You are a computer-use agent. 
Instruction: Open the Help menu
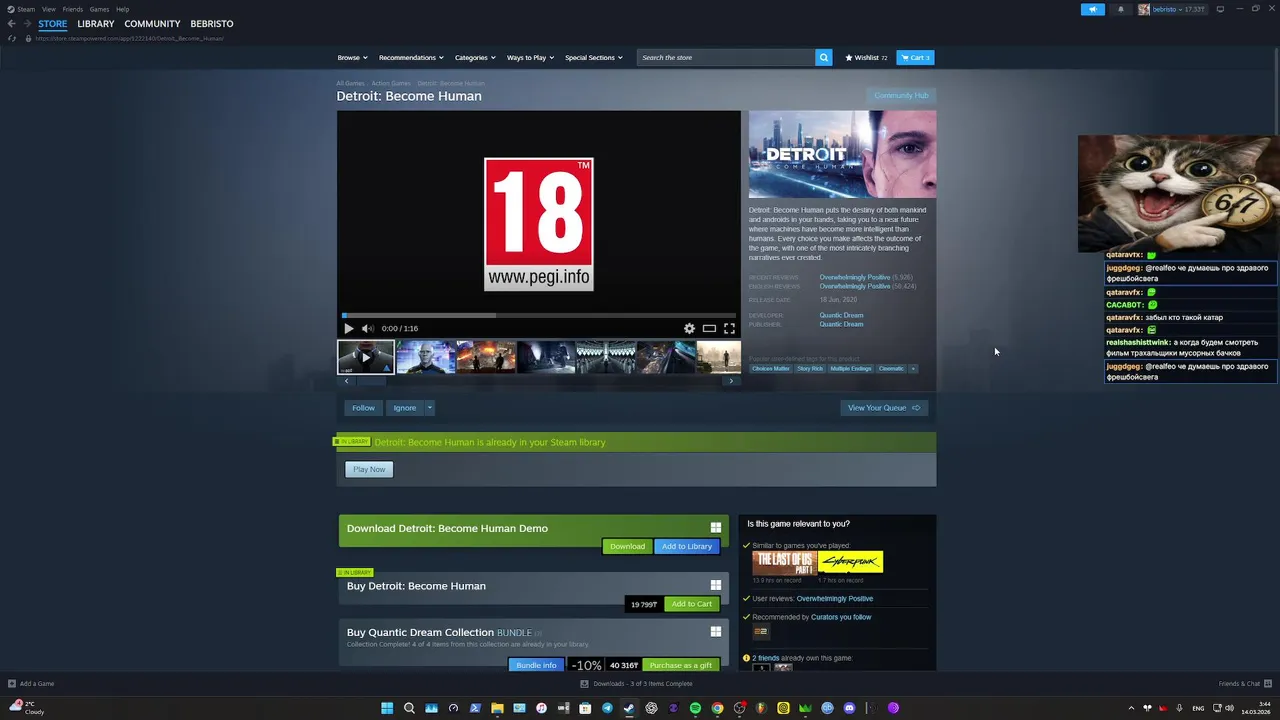pos(122,9)
